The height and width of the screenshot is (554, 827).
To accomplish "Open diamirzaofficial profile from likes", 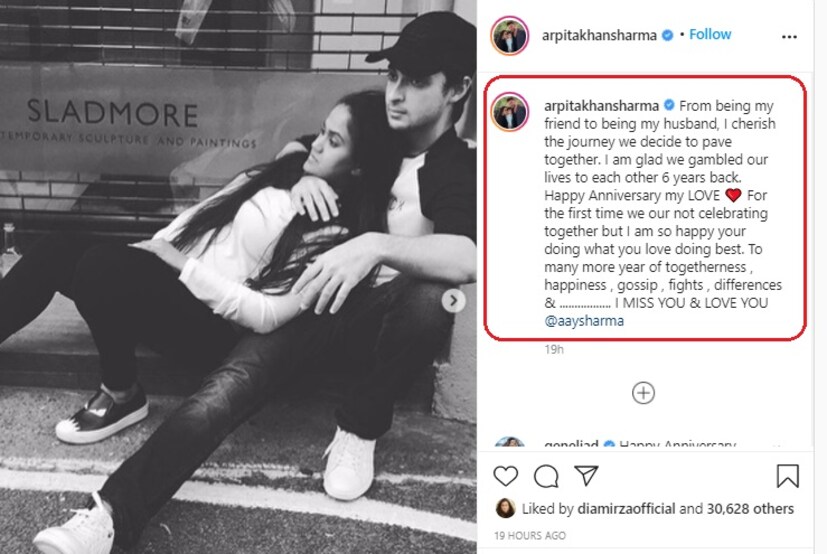I will [626, 509].
